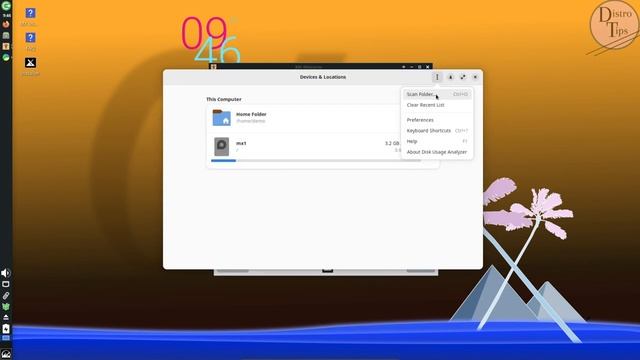This screenshot has height=360, width=640.
Task: Open the bottom gauge start-menu icon
Action: tap(6, 354)
